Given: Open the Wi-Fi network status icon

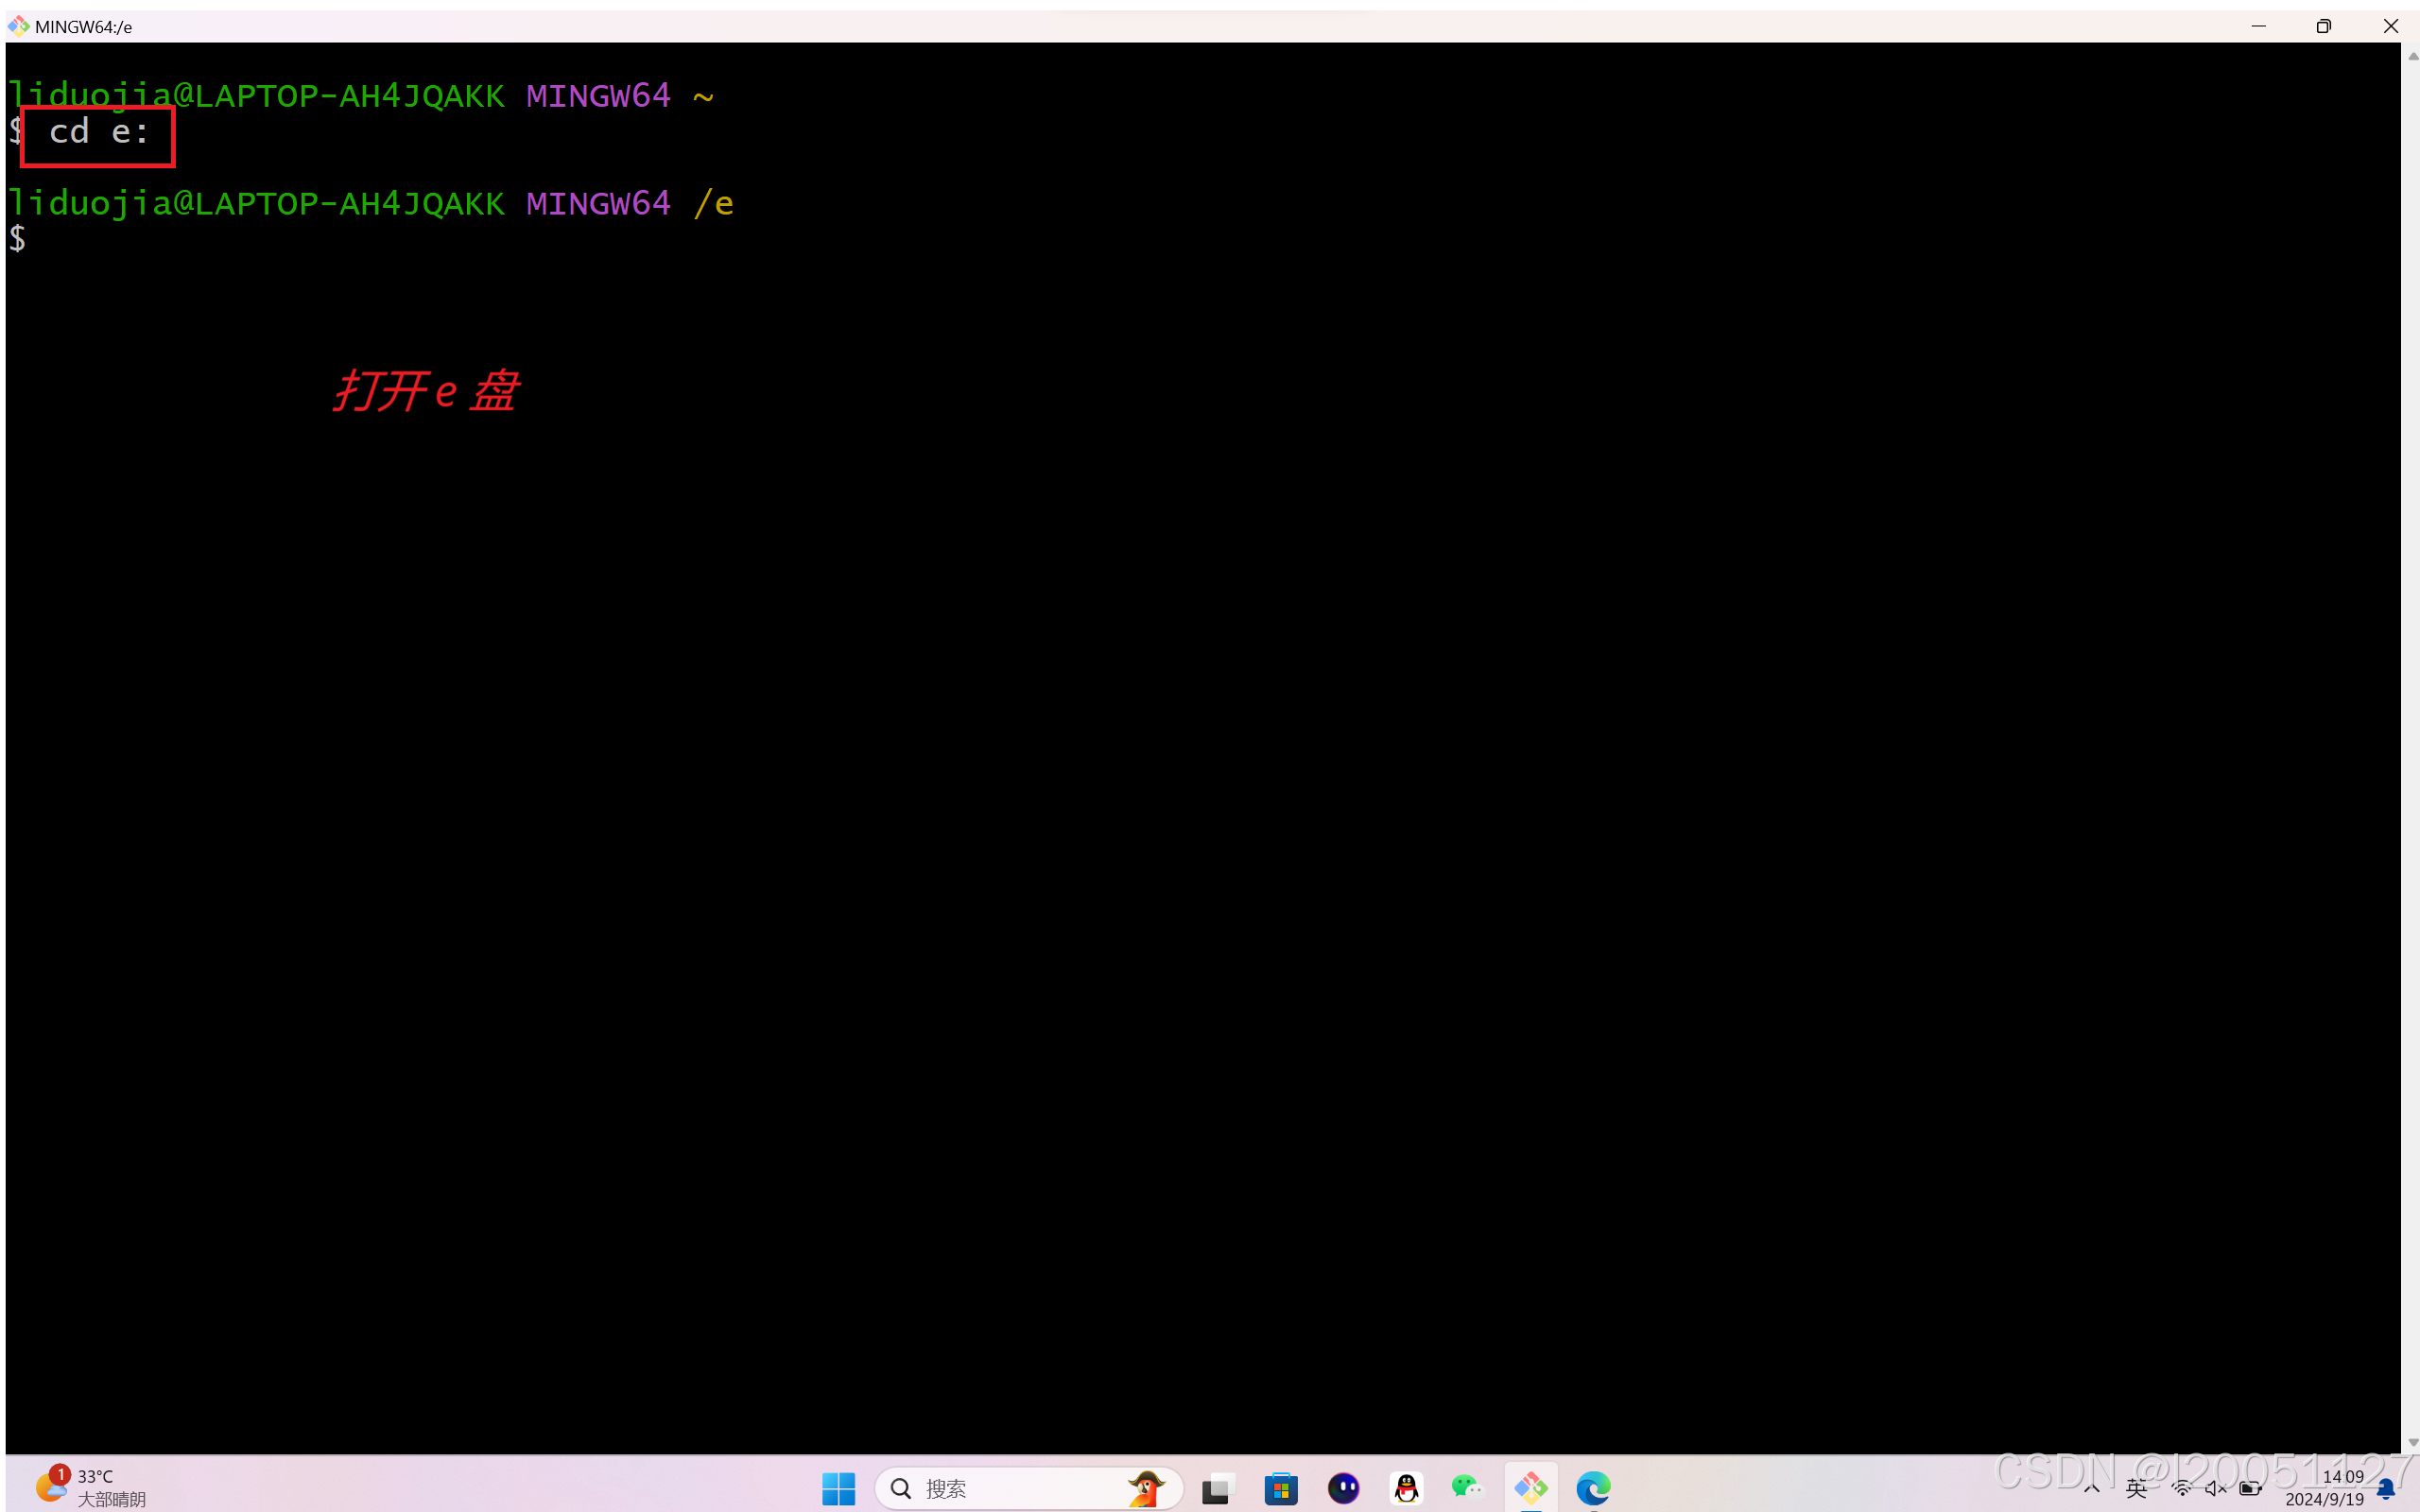Looking at the screenshot, I should 2182,1489.
